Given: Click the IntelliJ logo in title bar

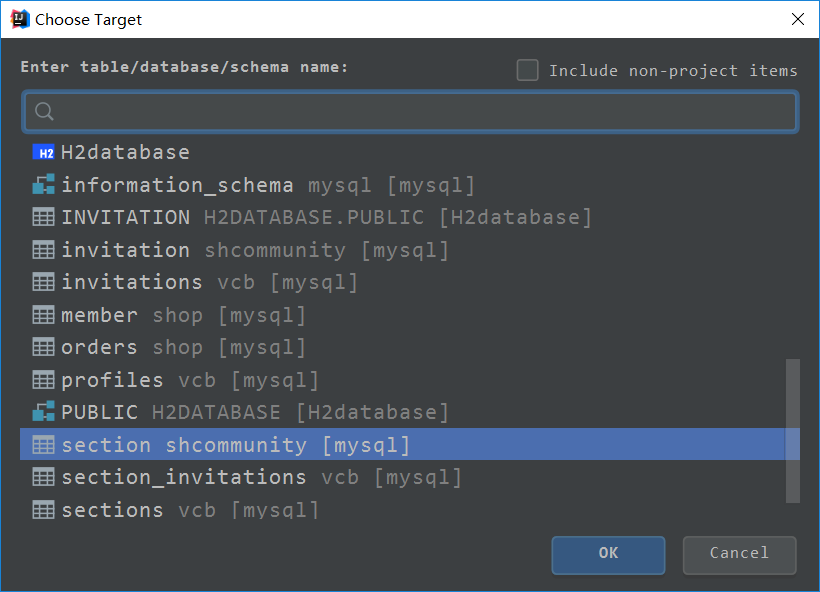Looking at the screenshot, I should (20, 19).
